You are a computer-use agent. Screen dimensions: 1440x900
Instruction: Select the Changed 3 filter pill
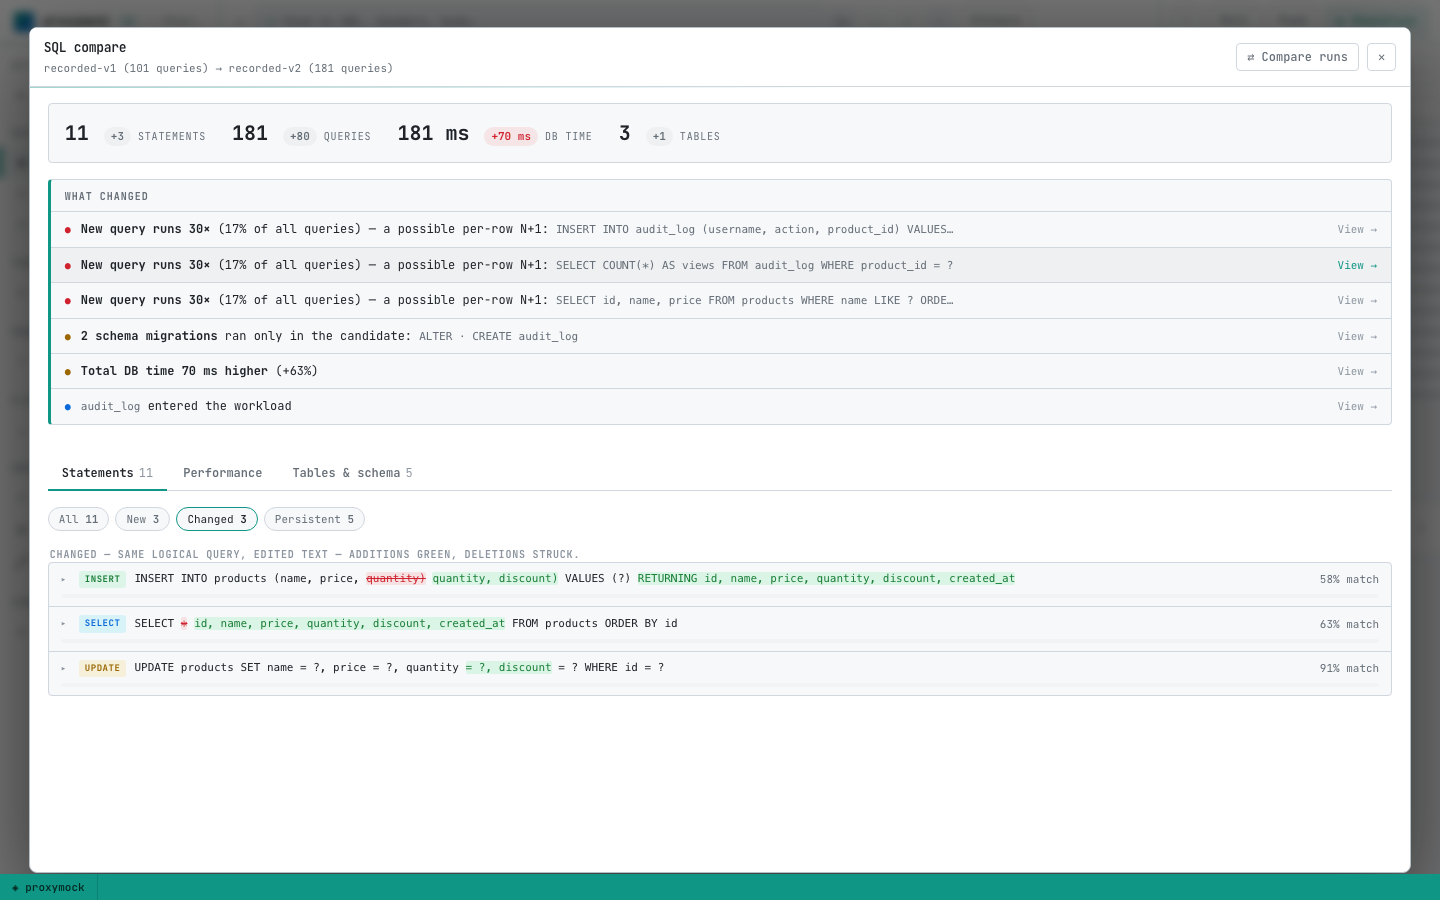217,519
